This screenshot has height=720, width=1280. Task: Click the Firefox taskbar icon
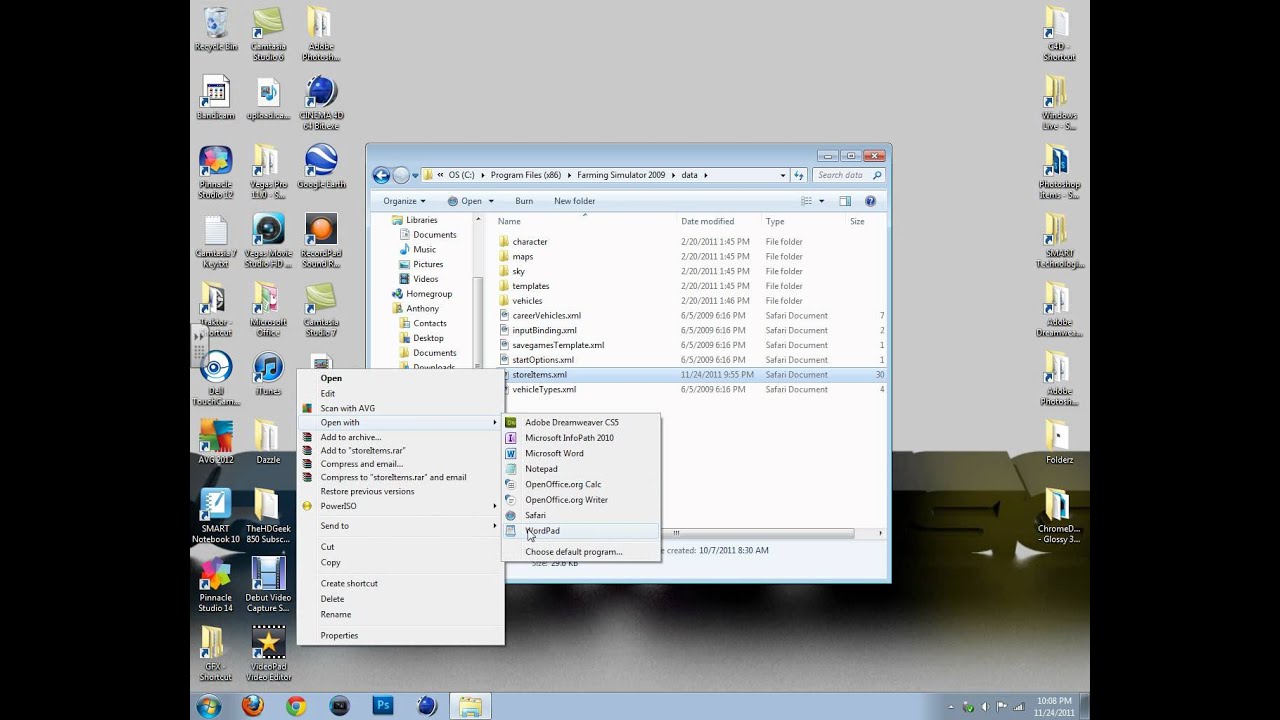[x=253, y=705]
